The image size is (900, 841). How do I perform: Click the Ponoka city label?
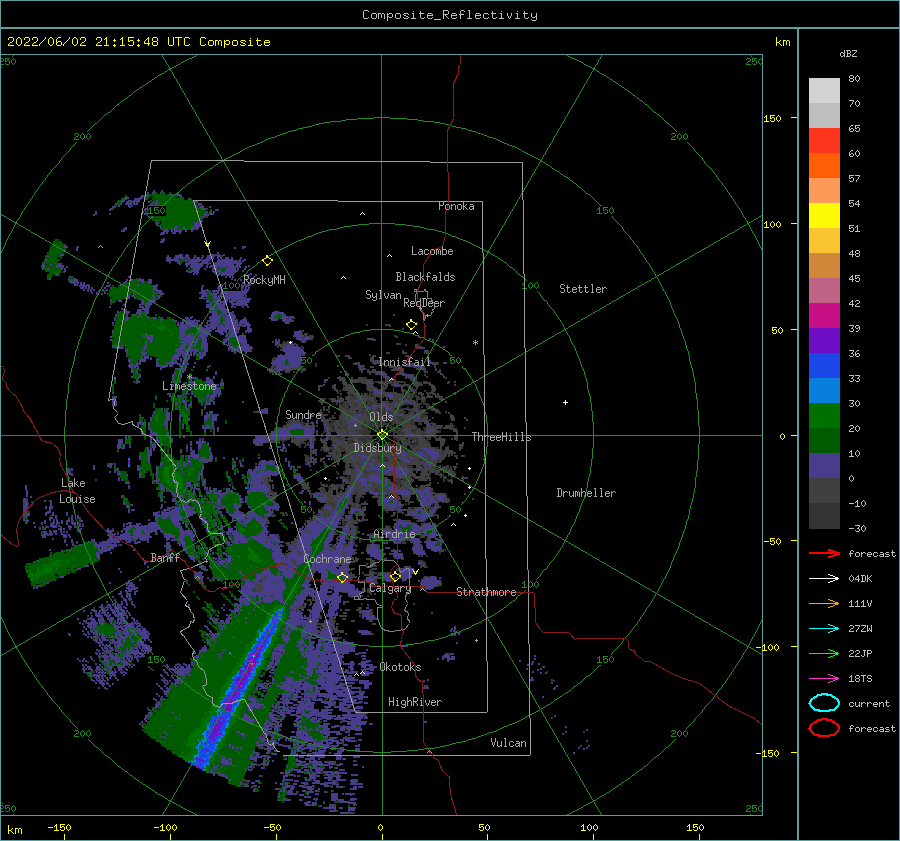coord(456,206)
